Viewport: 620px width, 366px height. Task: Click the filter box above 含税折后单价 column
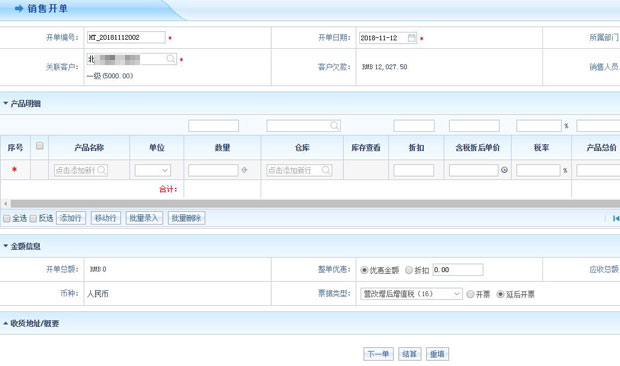(474, 126)
